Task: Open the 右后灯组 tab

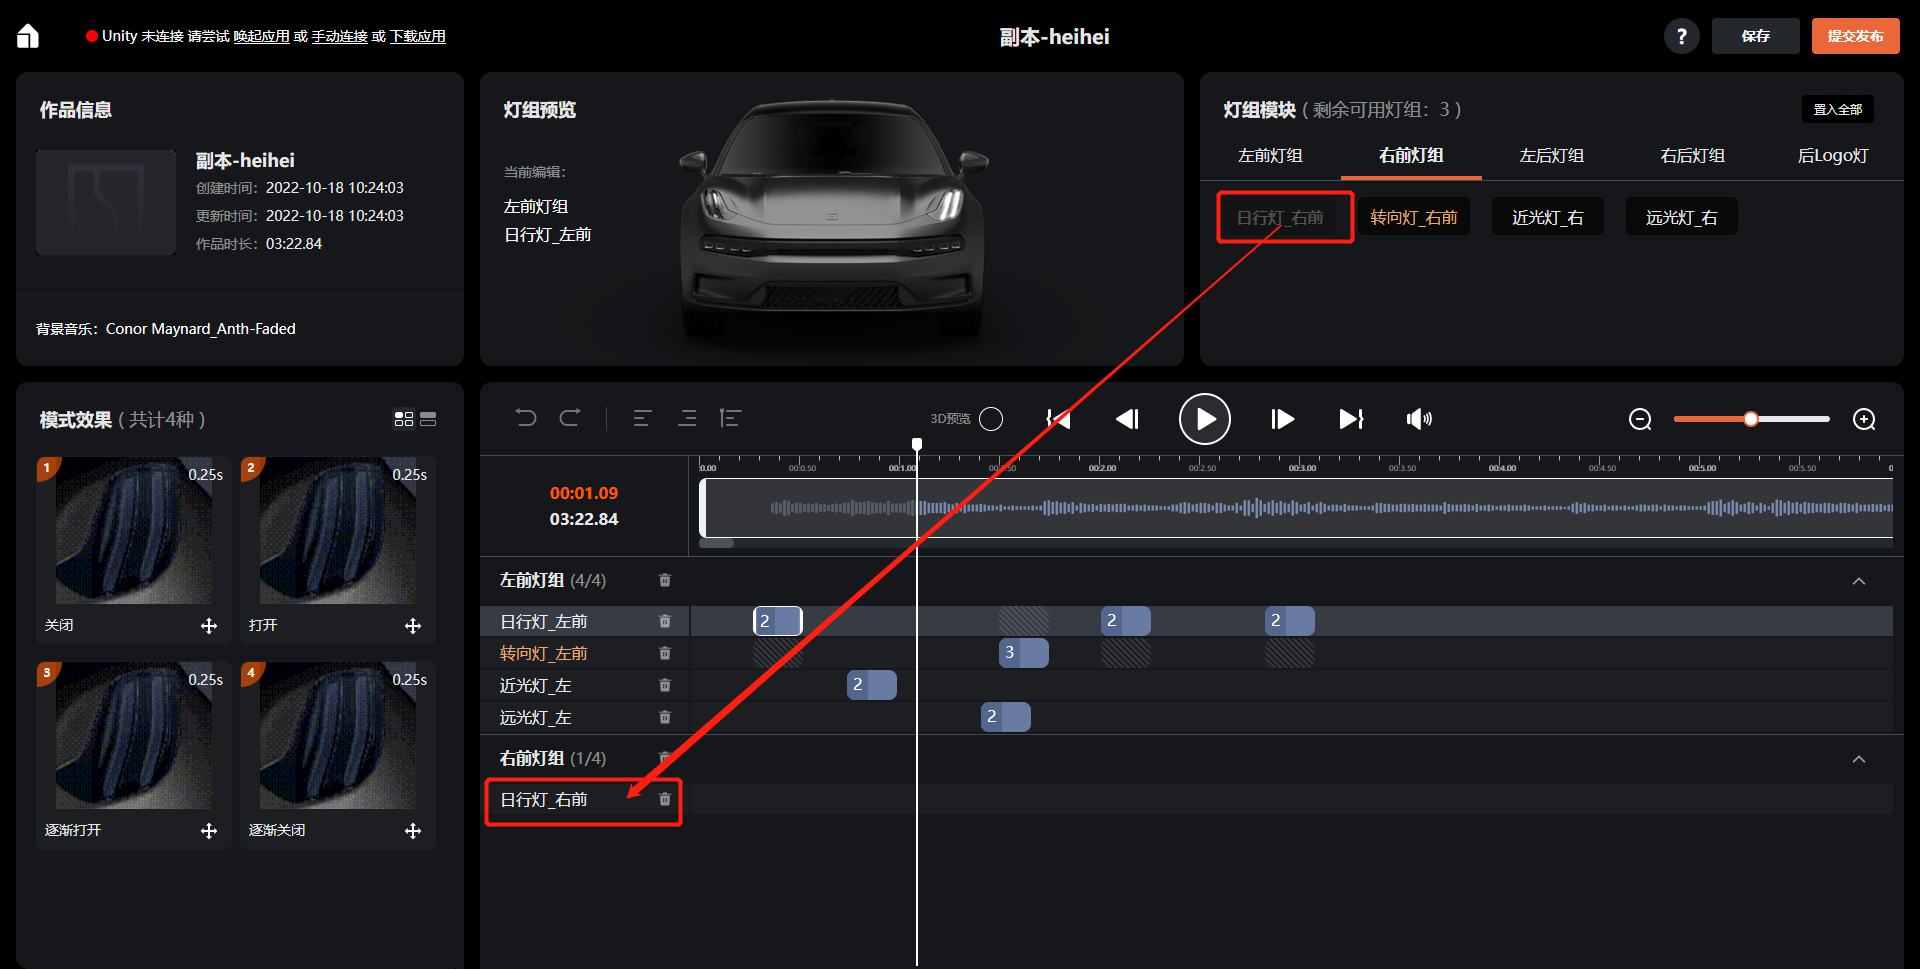Action: [1693, 155]
